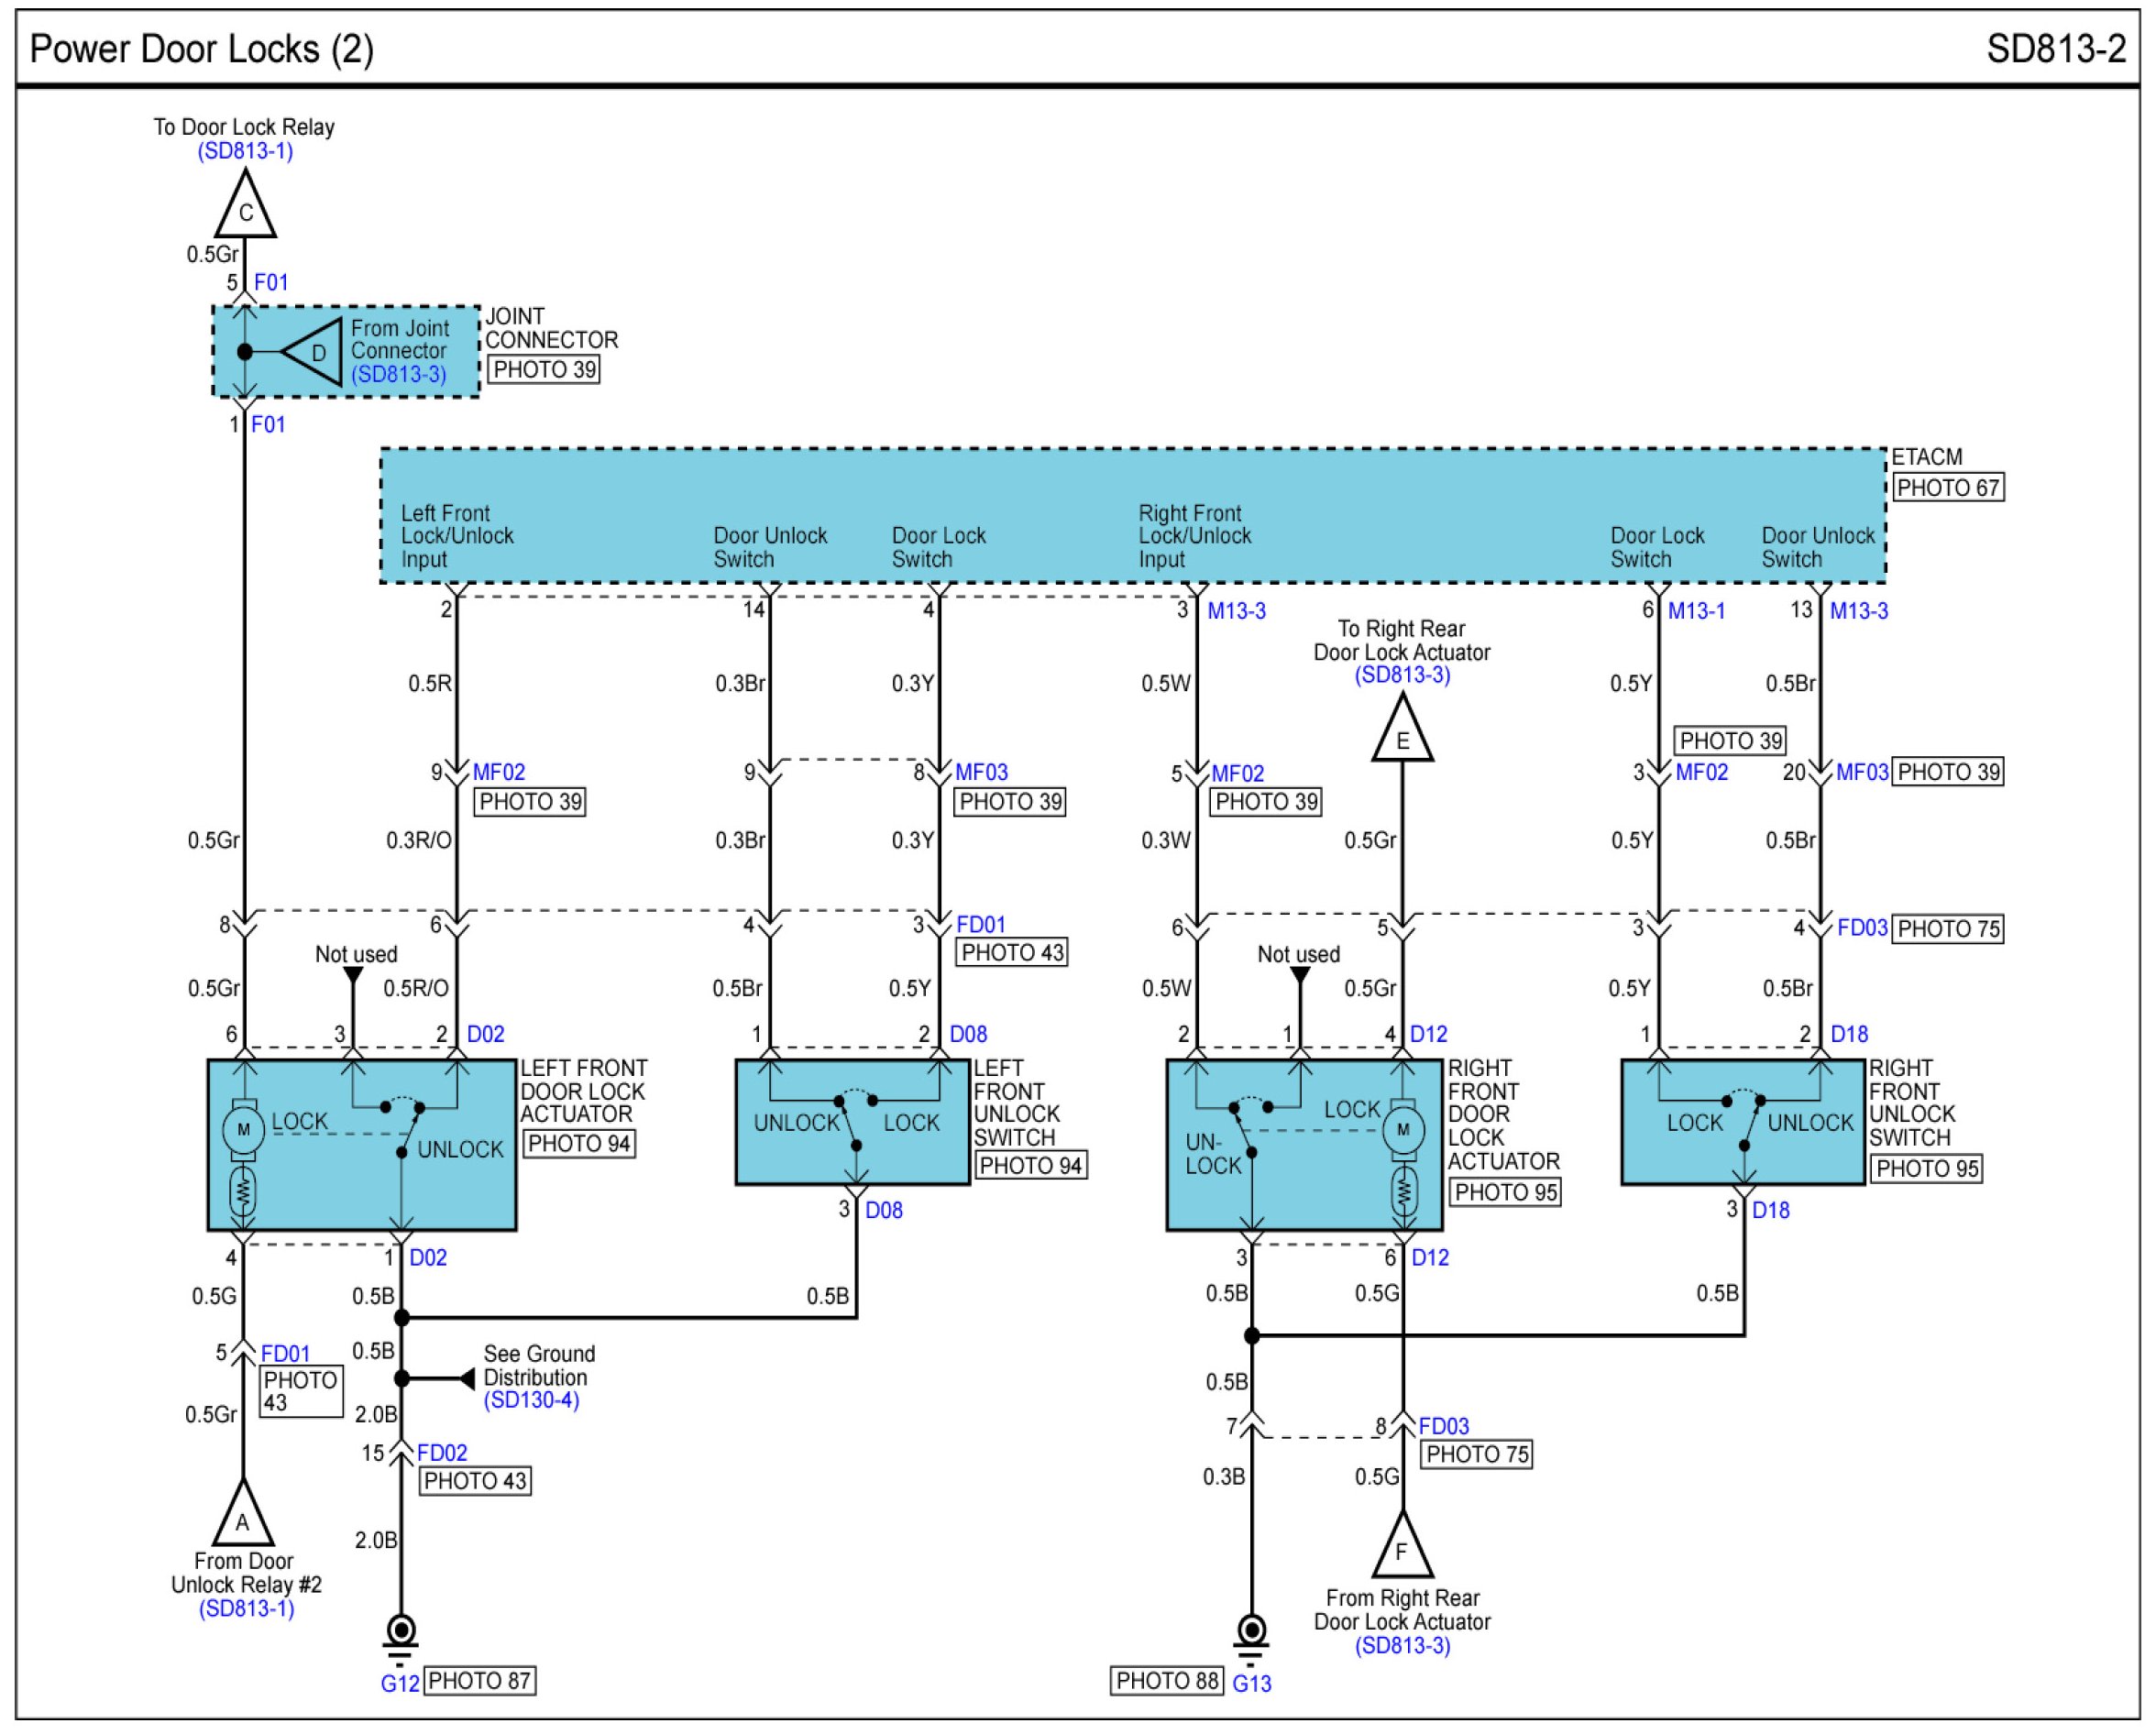Click the triangle C connector symbol
This screenshot has height=1734, width=2156.
(x=245, y=208)
